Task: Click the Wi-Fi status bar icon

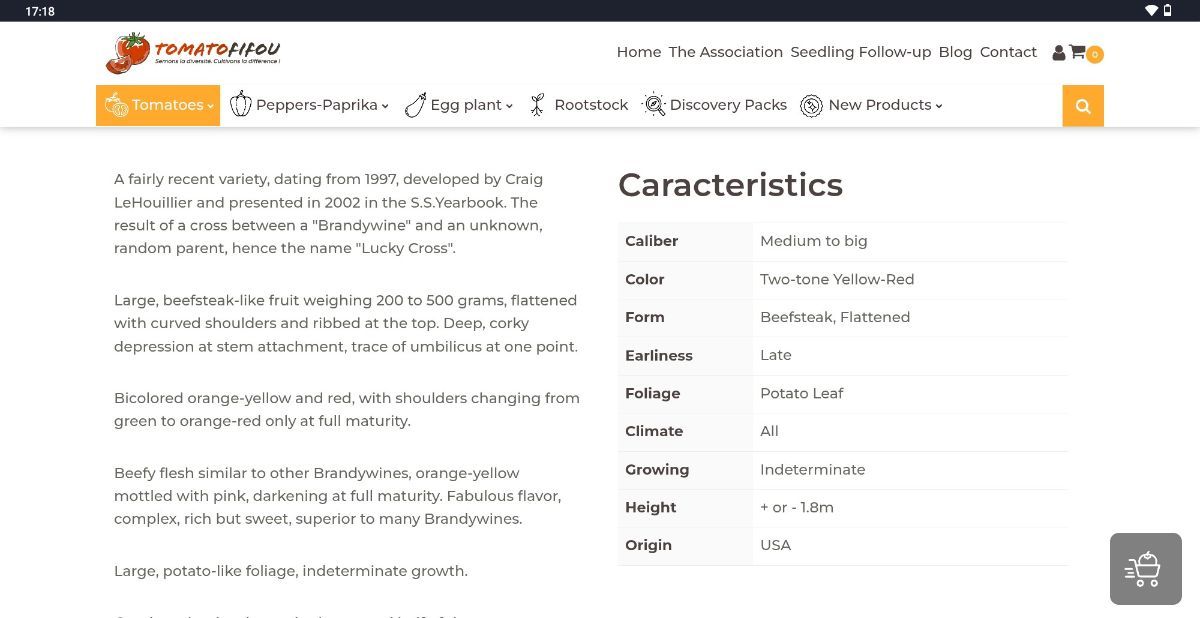Action: pyautogui.click(x=1151, y=11)
